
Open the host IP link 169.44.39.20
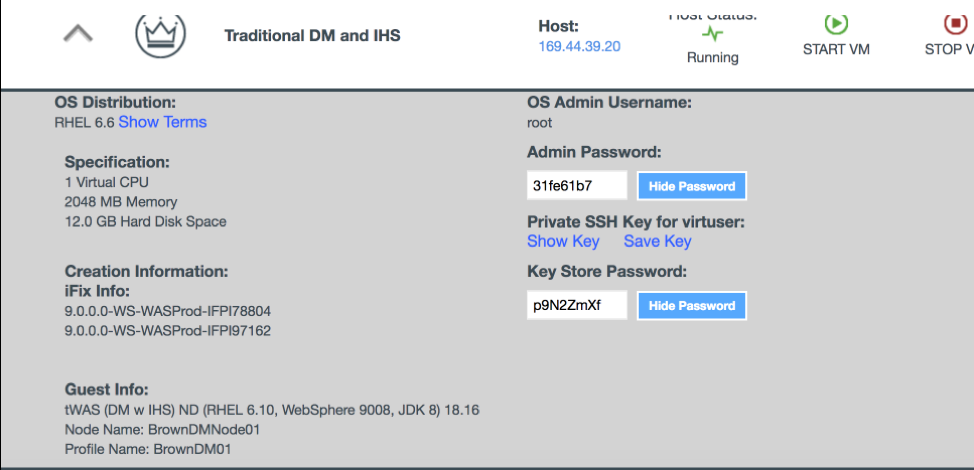tap(579, 46)
